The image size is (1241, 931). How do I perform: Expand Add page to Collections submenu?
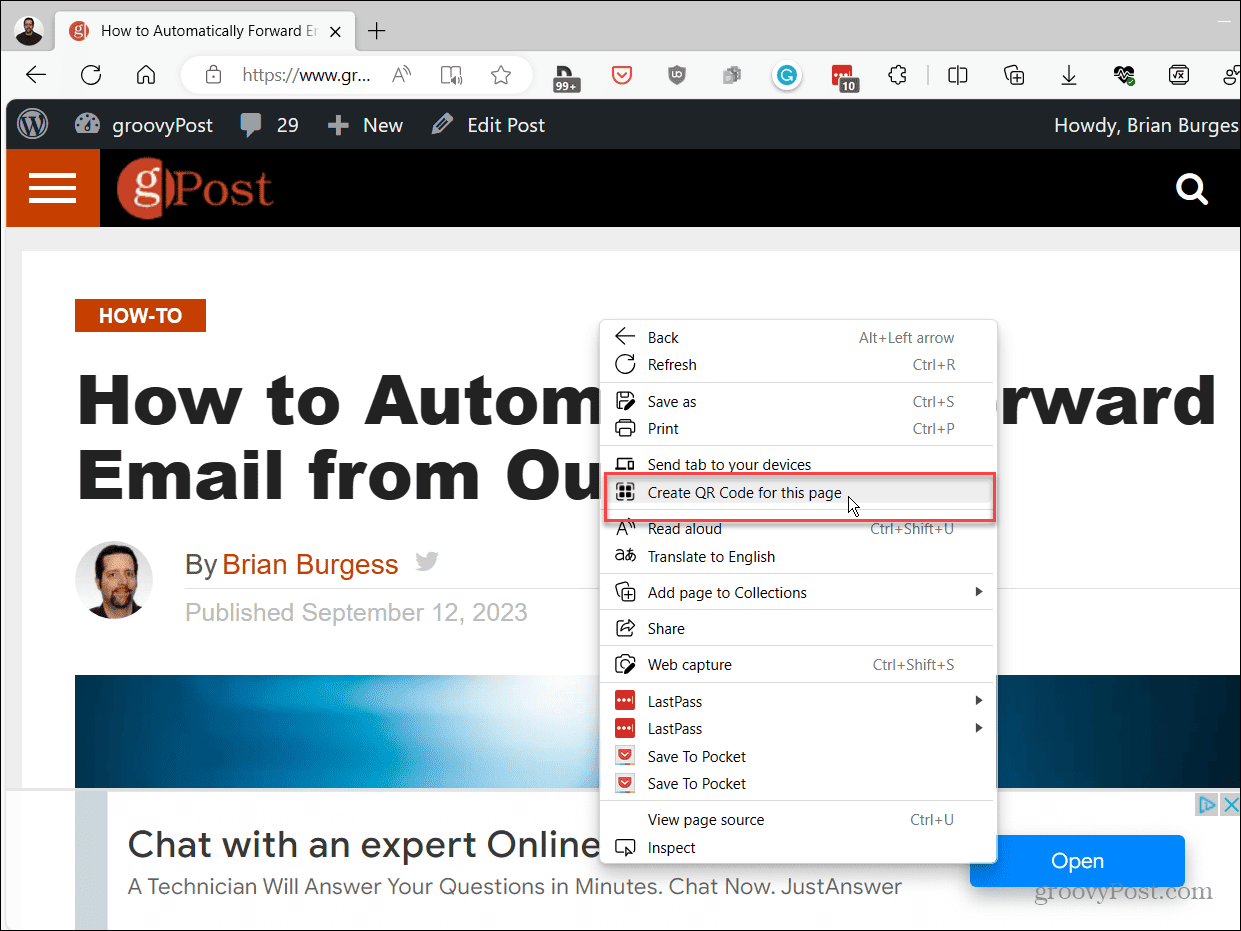(979, 592)
